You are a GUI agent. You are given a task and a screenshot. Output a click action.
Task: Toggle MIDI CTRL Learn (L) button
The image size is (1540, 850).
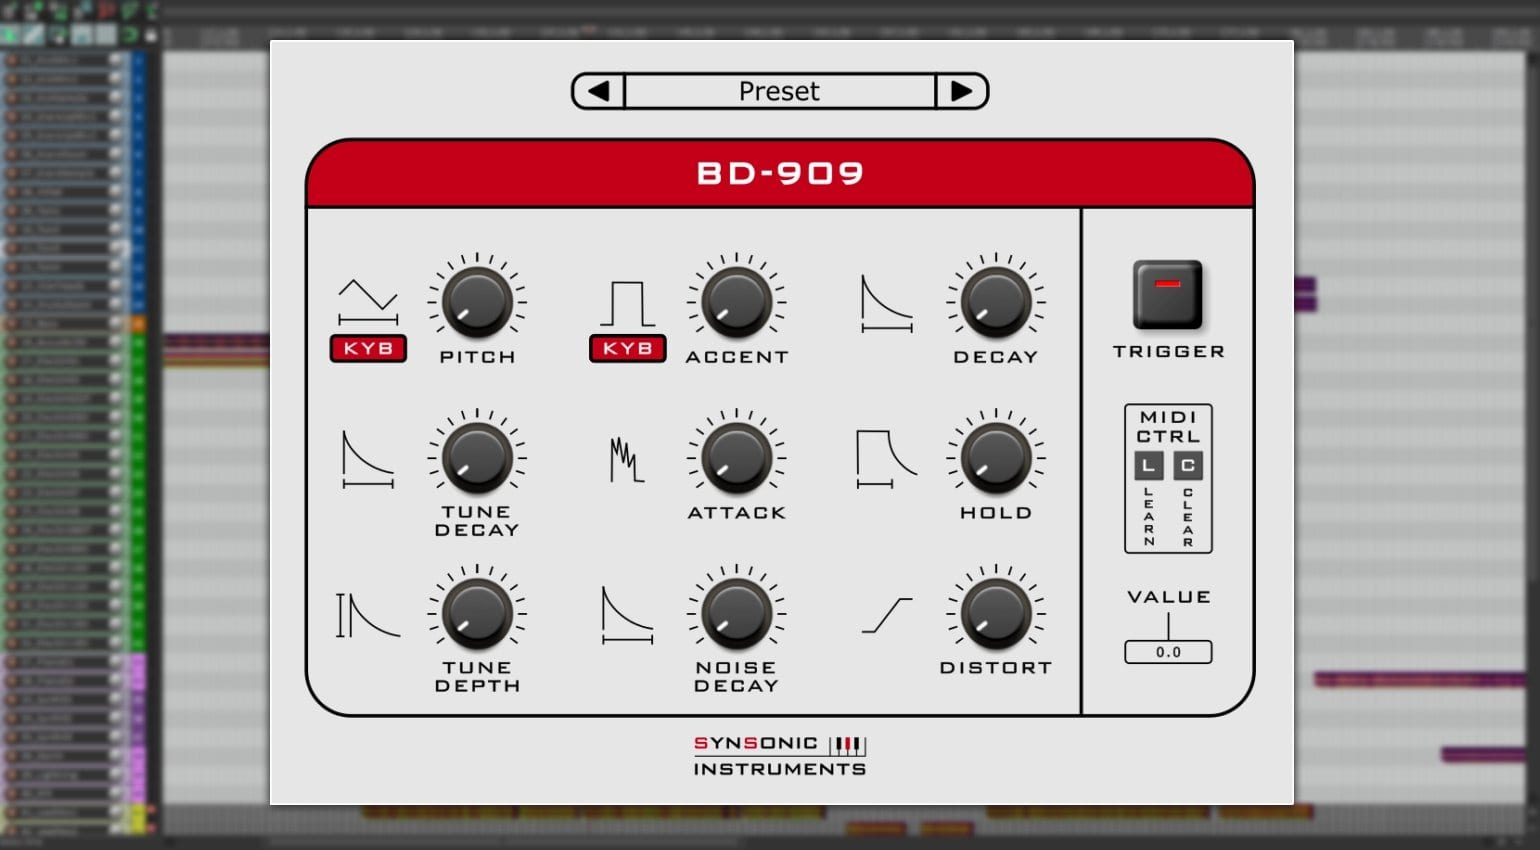tap(1148, 465)
